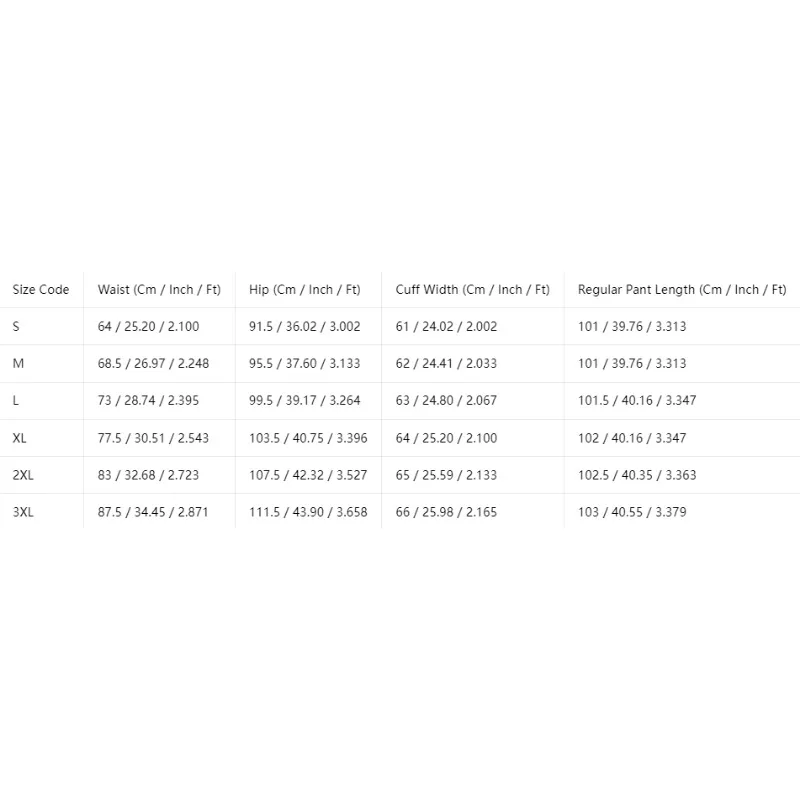Image resolution: width=800 pixels, height=800 pixels.
Task: Select waist value 77.5 / 30.51 / 2.543
Action: (154, 438)
